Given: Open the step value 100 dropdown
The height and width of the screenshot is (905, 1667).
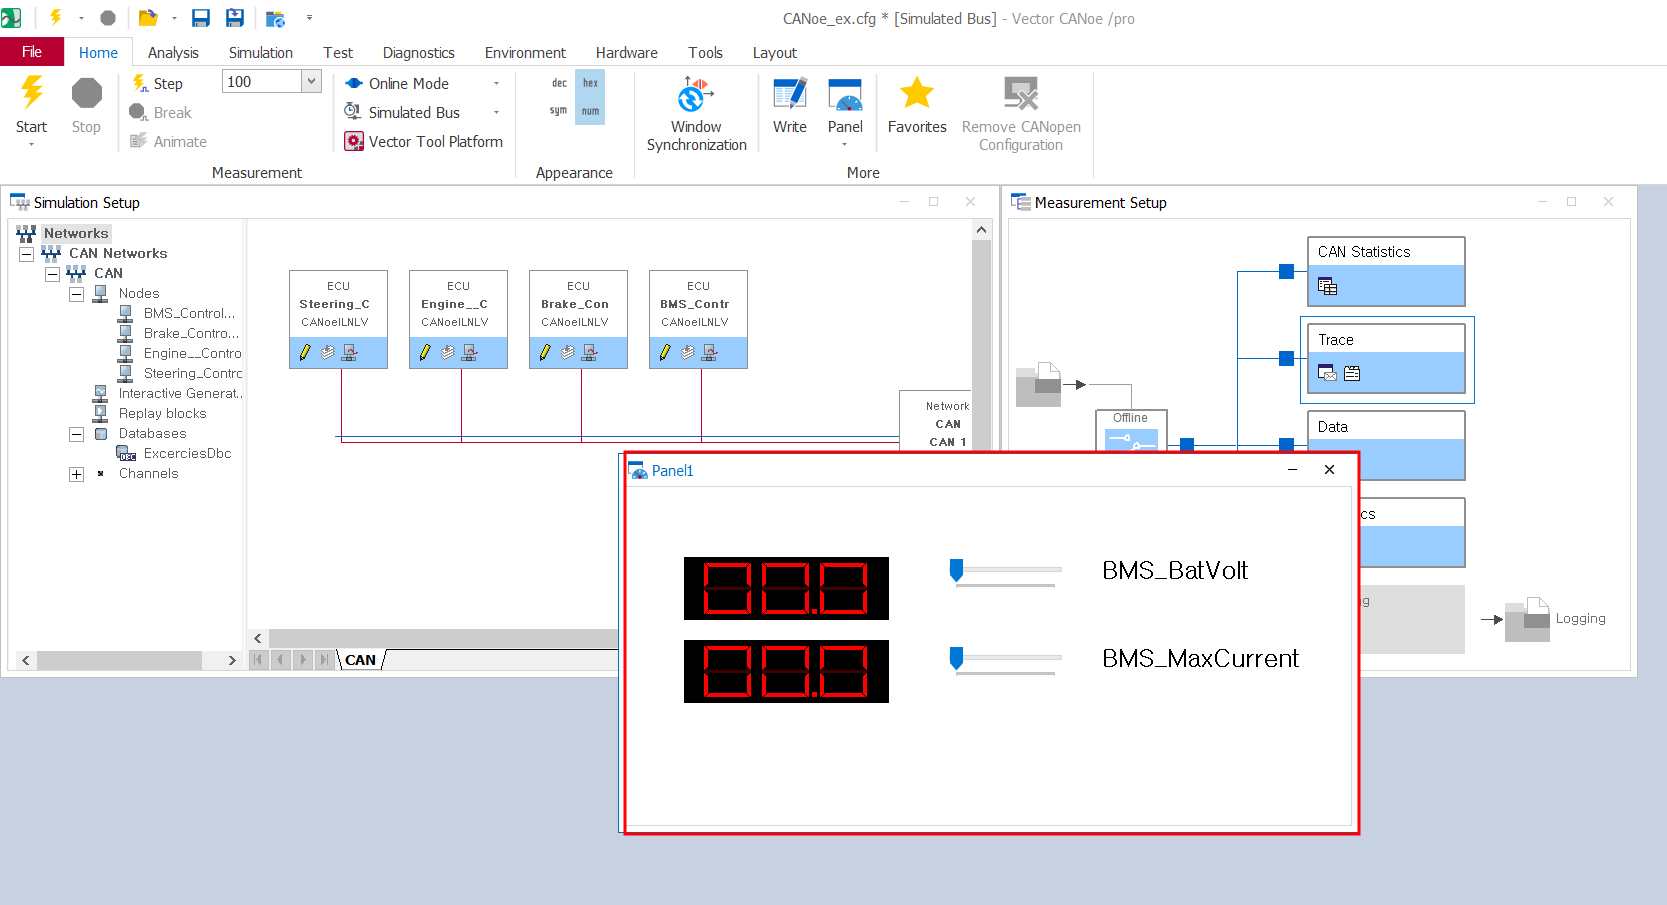Looking at the screenshot, I should click(311, 82).
